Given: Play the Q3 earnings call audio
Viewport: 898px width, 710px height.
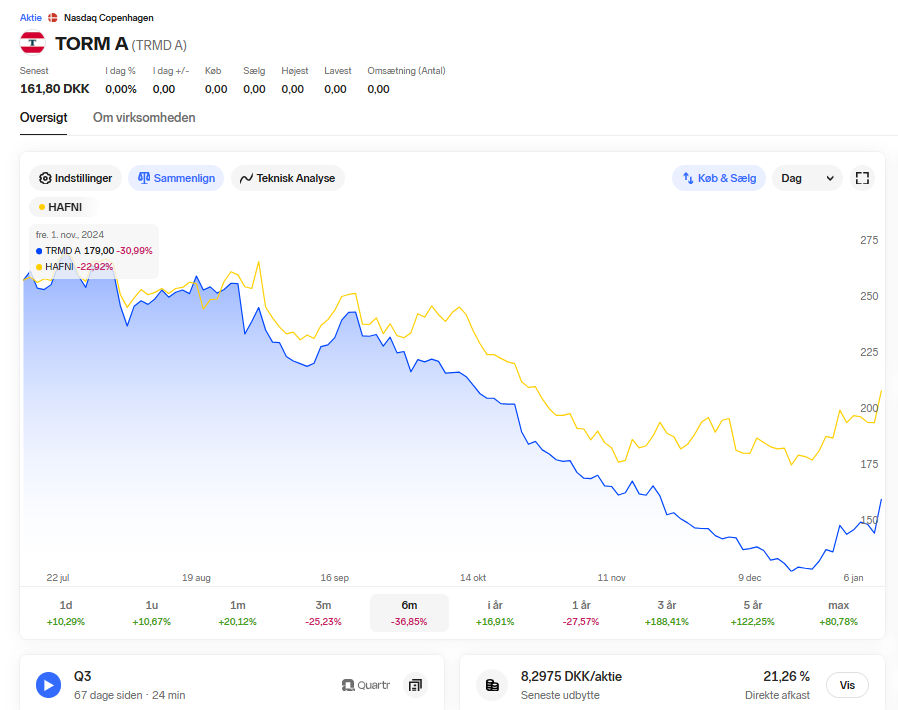Looking at the screenshot, I should (x=49, y=685).
